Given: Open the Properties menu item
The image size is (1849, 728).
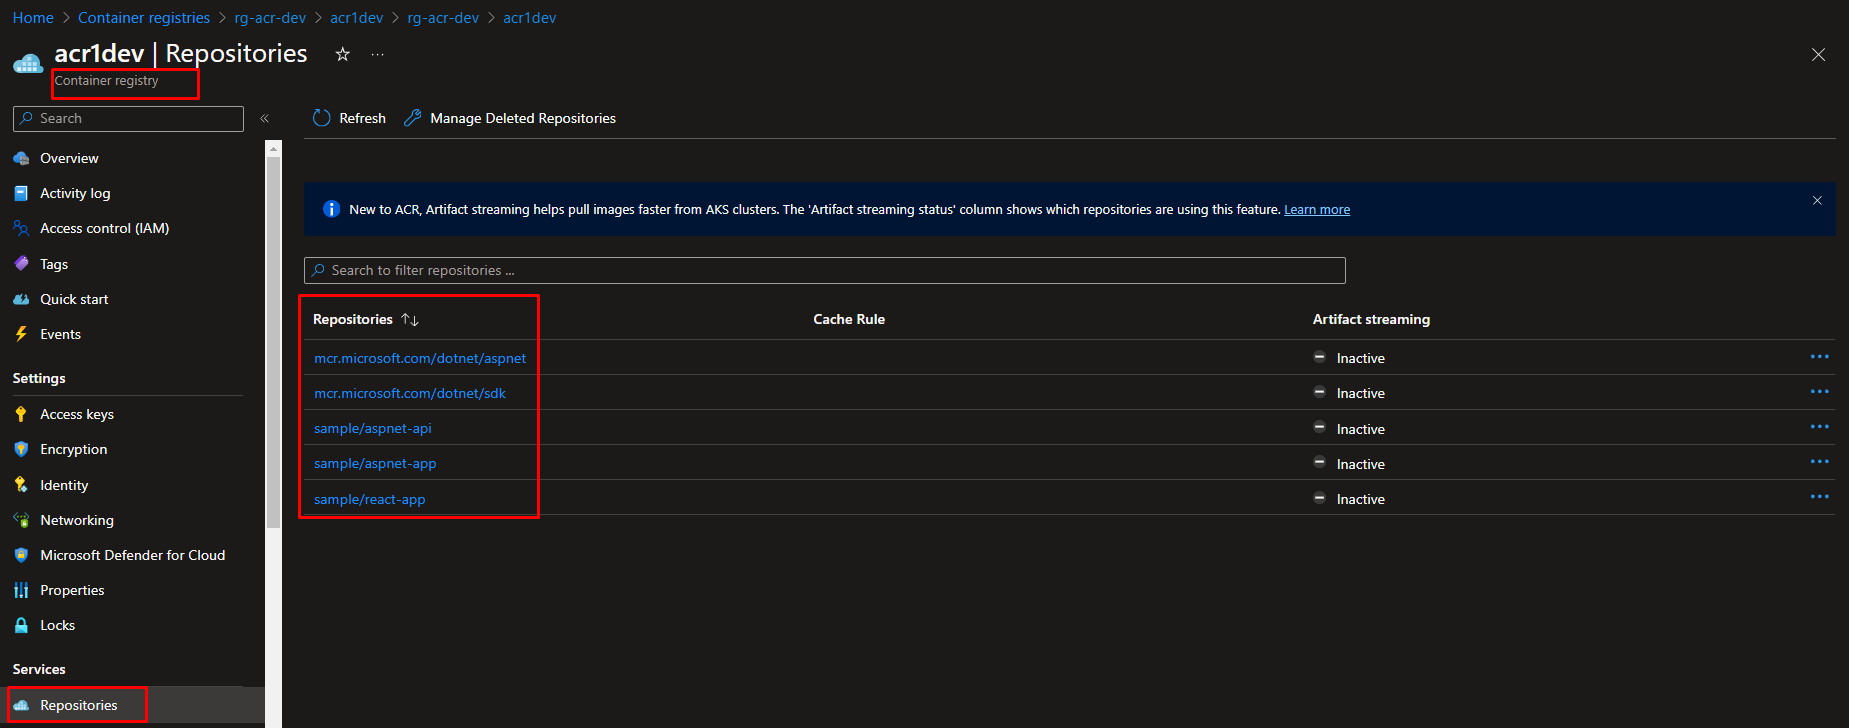Looking at the screenshot, I should click(72, 590).
